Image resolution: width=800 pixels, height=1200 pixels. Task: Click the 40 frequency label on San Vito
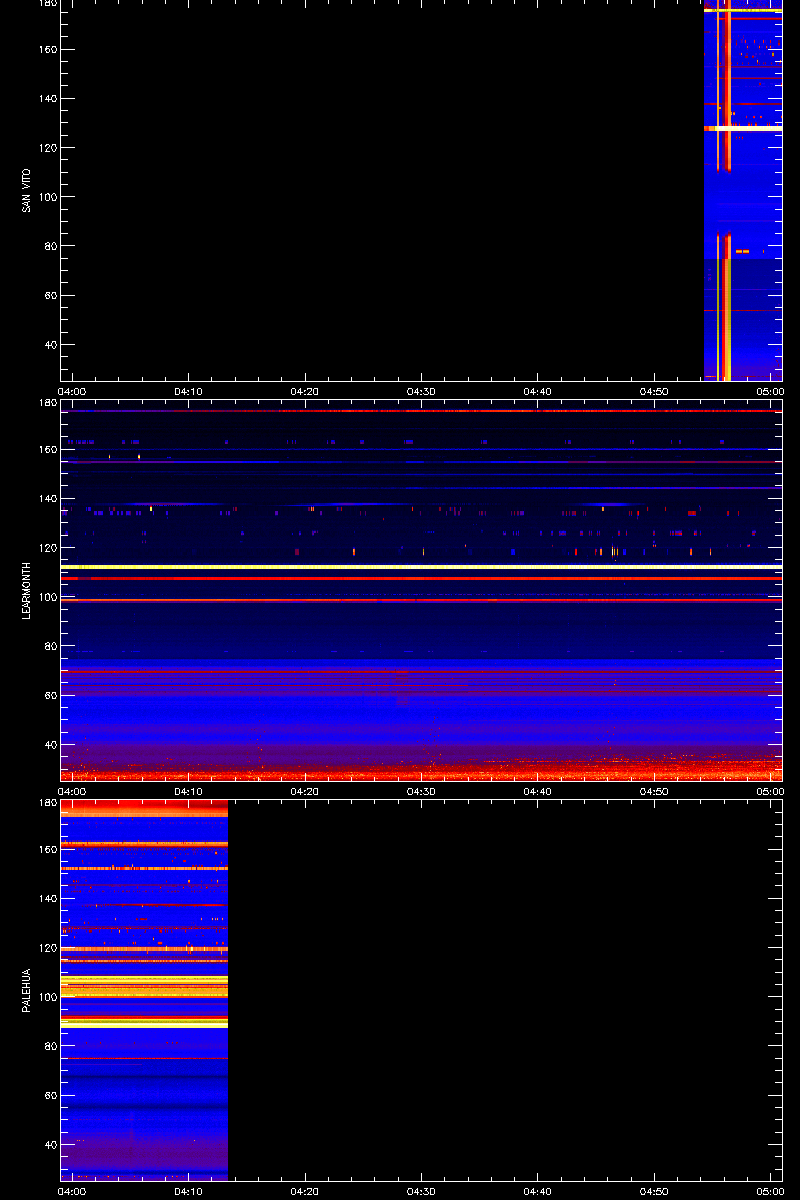tap(51, 345)
